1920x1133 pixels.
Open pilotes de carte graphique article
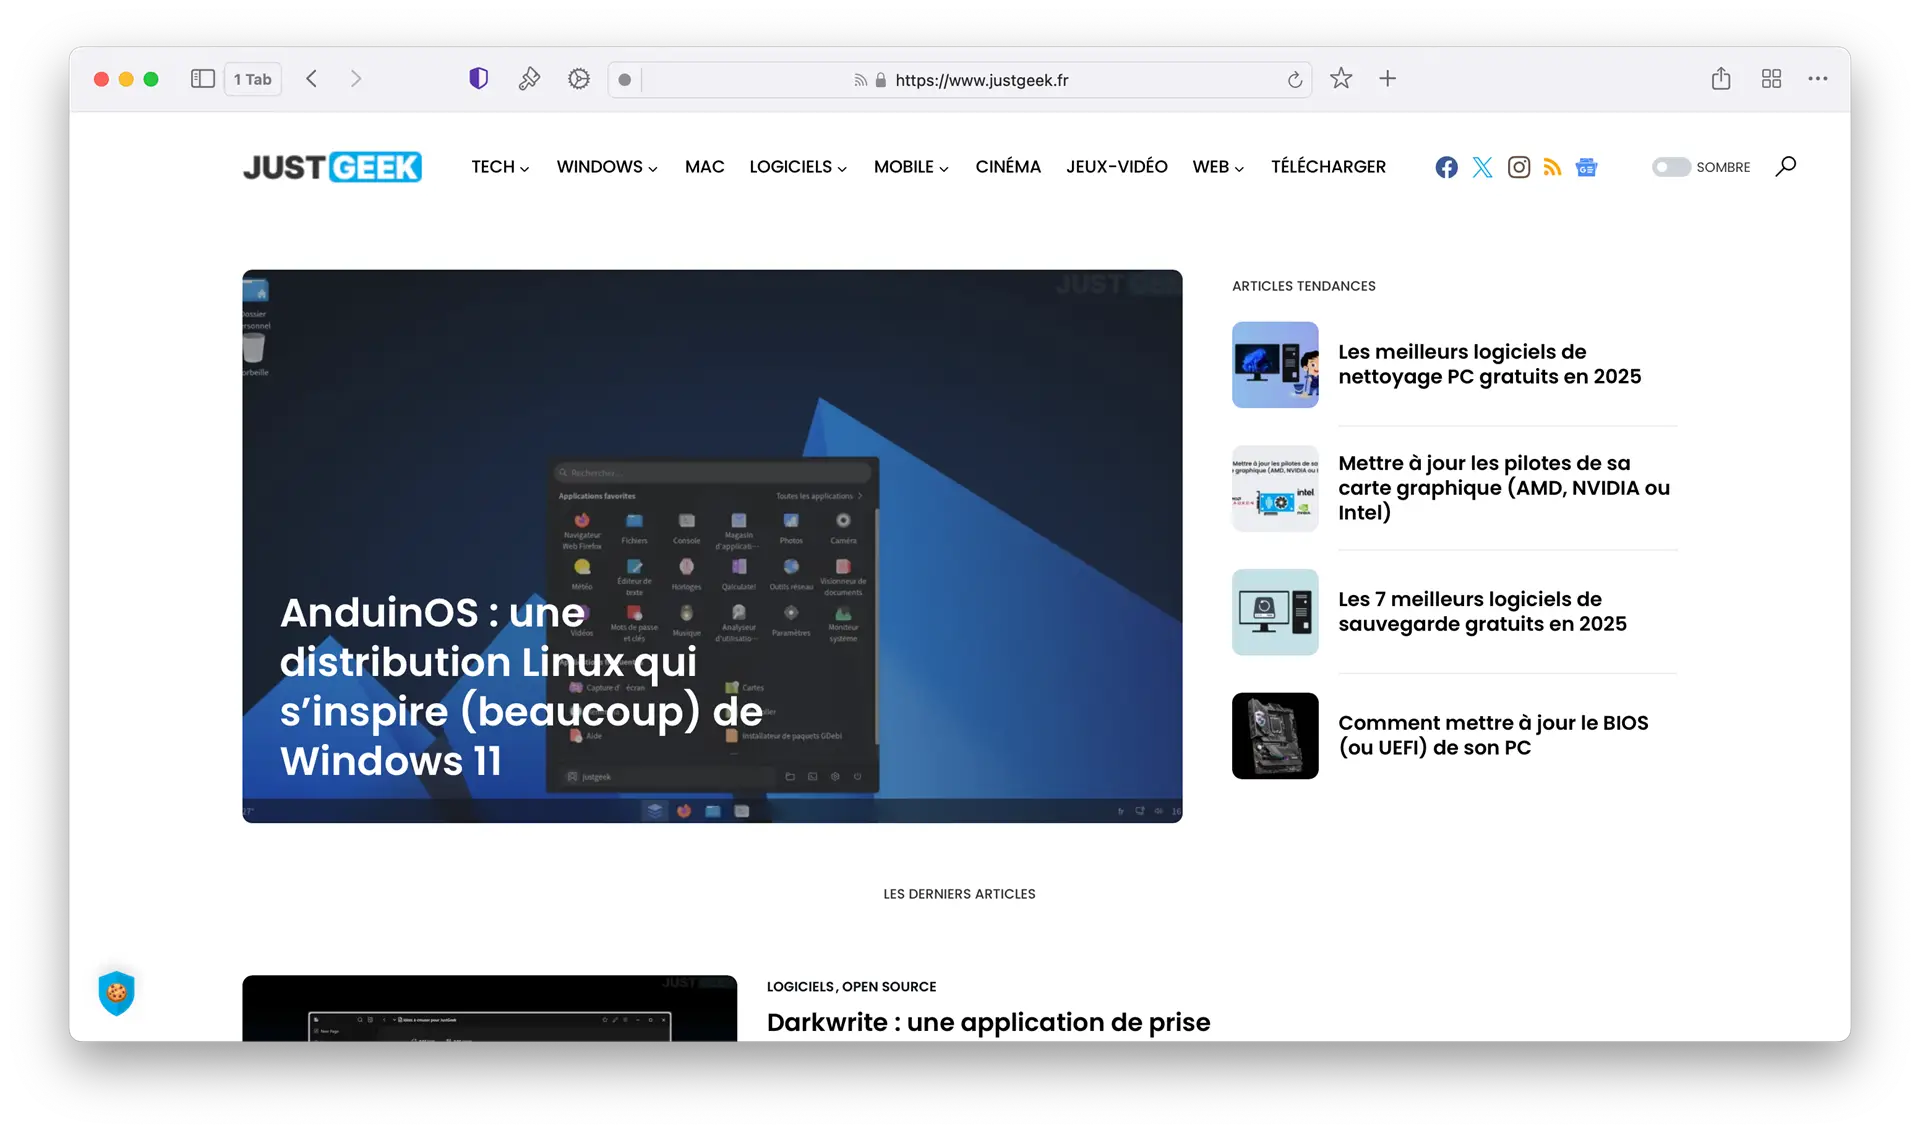point(1504,488)
